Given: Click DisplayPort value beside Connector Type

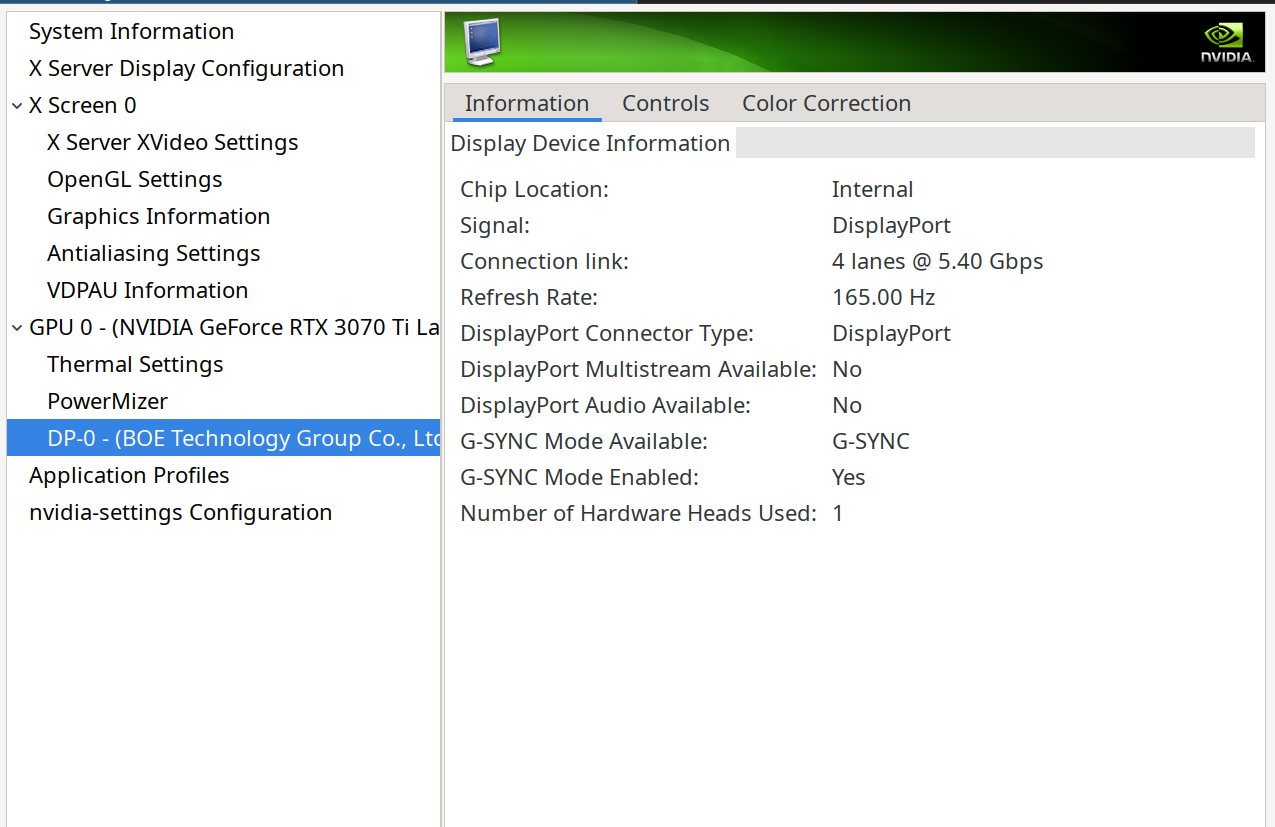Looking at the screenshot, I should pyautogui.click(x=891, y=333).
